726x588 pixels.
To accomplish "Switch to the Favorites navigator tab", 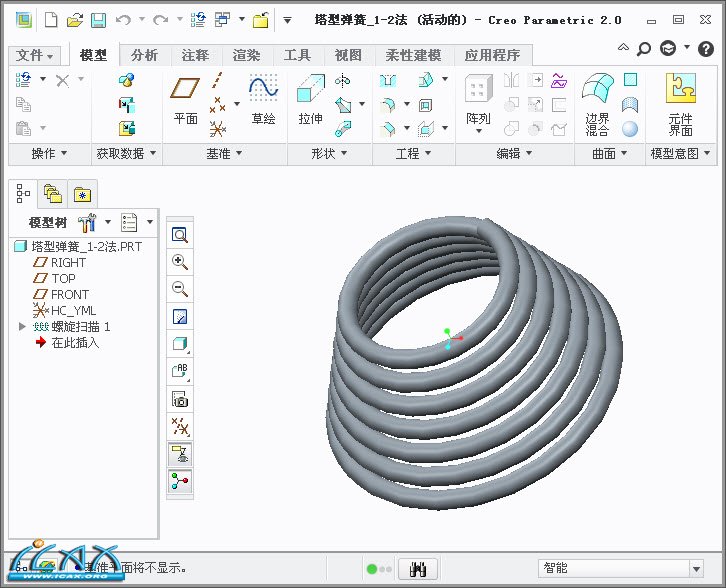I will coord(82,194).
